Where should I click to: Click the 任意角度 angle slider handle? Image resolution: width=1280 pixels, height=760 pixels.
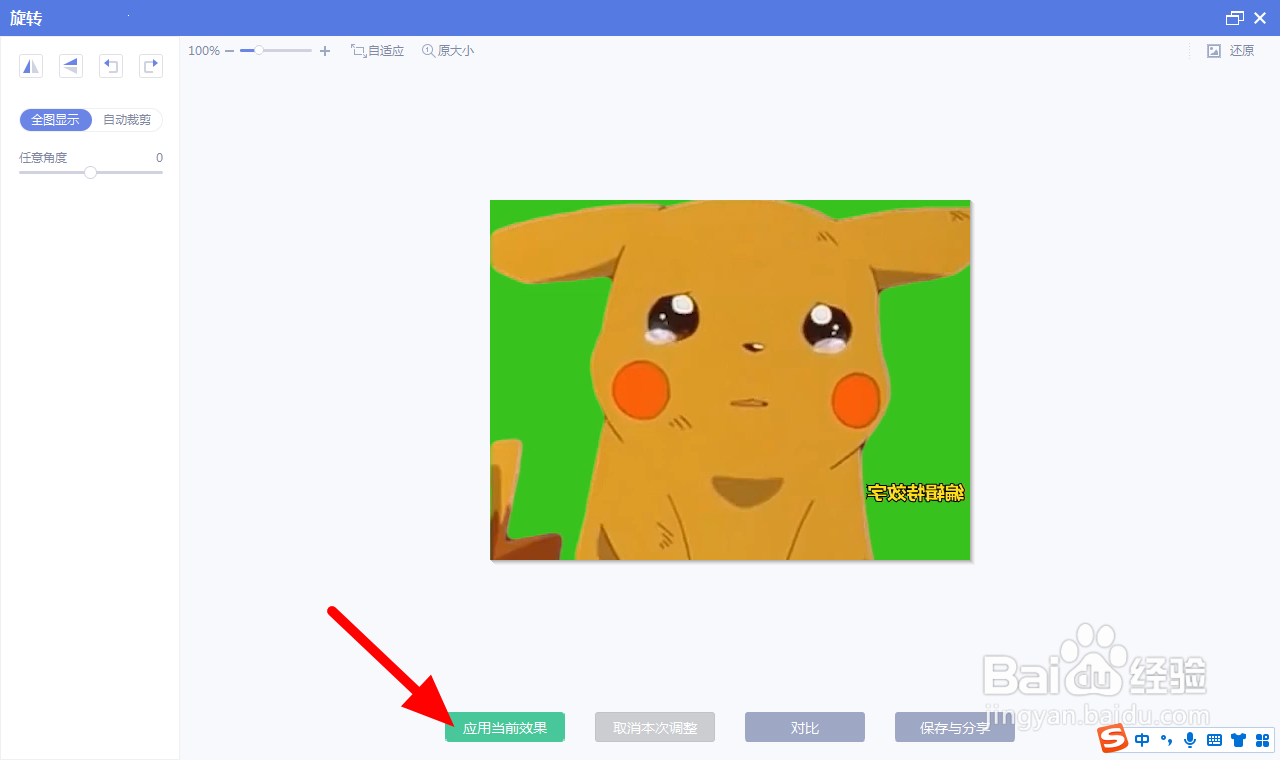90,172
